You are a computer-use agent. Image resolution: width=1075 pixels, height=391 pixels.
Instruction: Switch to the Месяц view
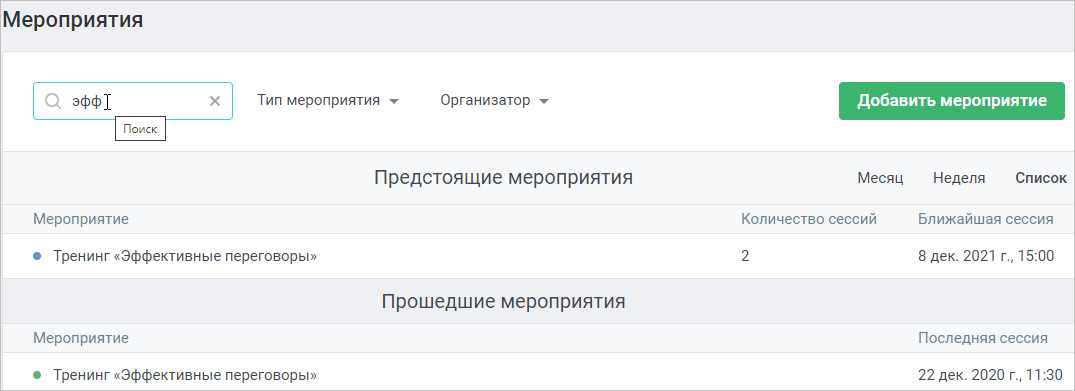[880, 178]
